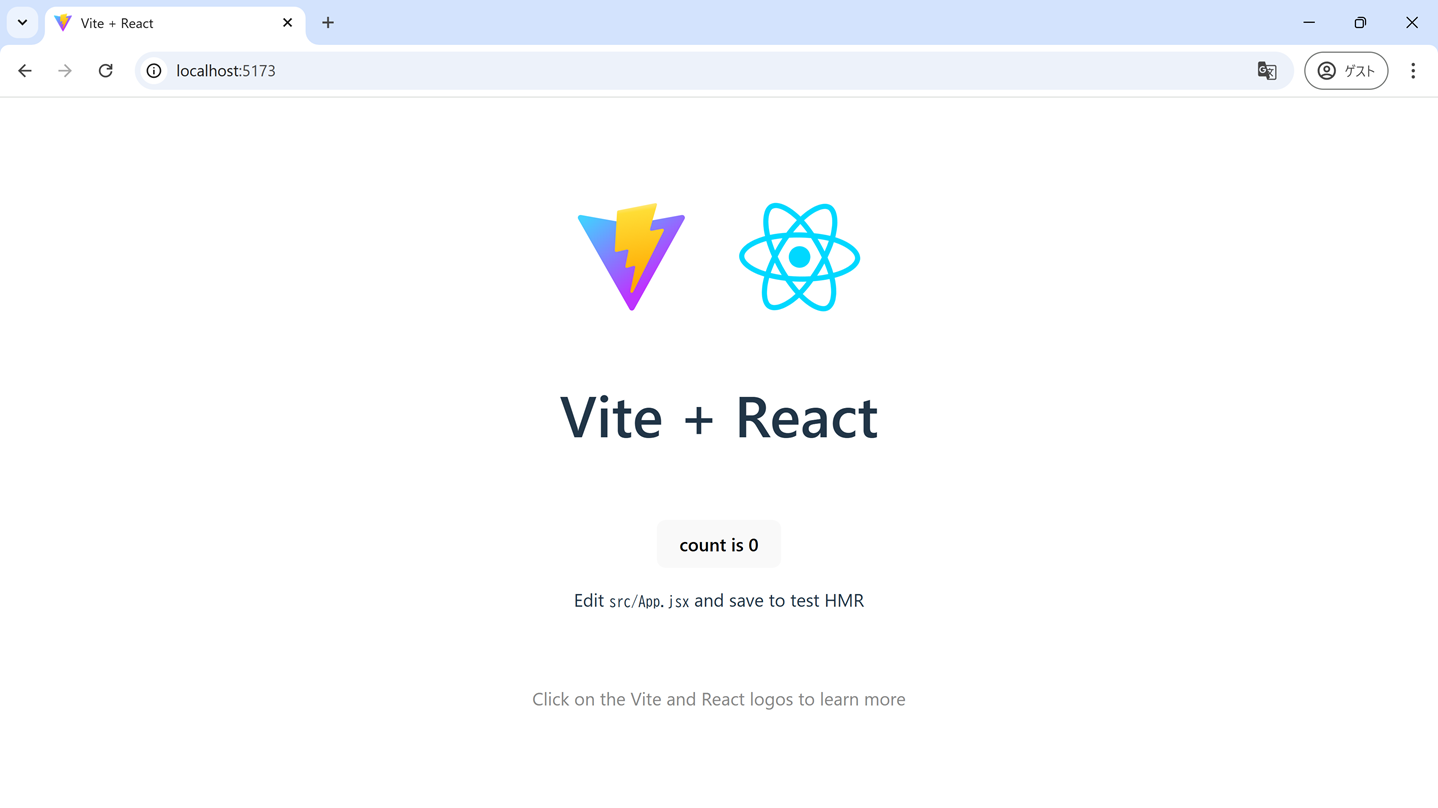Click the browser forward arrow
This screenshot has height=808, width=1438.
point(65,71)
